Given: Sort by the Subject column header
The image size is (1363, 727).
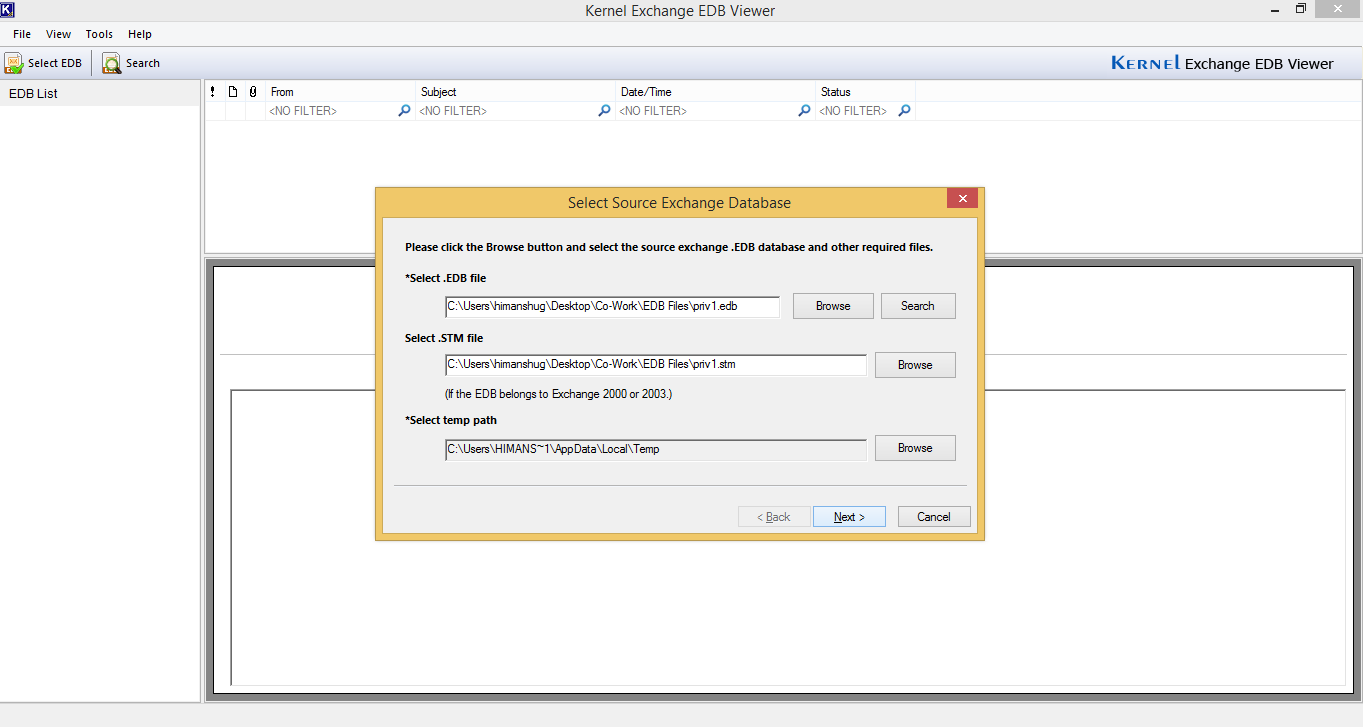Looking at the screenshot, I should pyautogui.click(x=515, y=91).
